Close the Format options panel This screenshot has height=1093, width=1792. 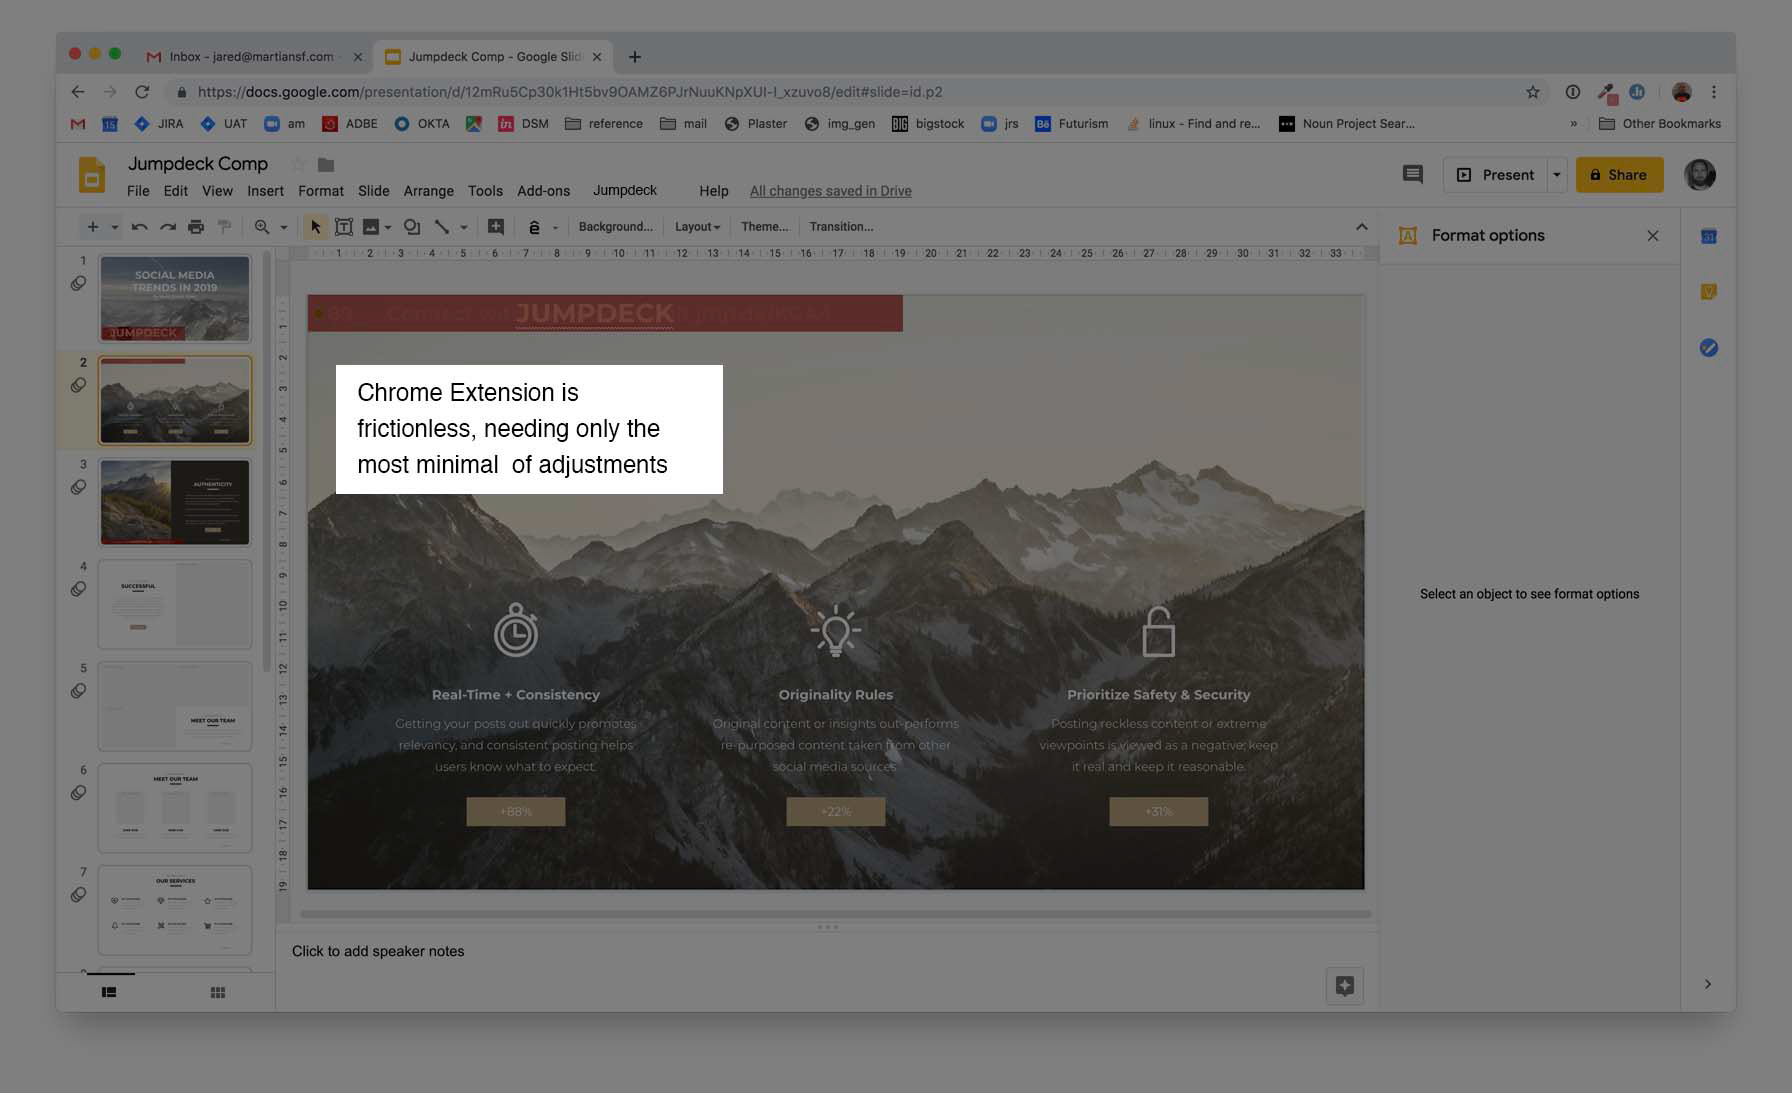[1653, 236]
